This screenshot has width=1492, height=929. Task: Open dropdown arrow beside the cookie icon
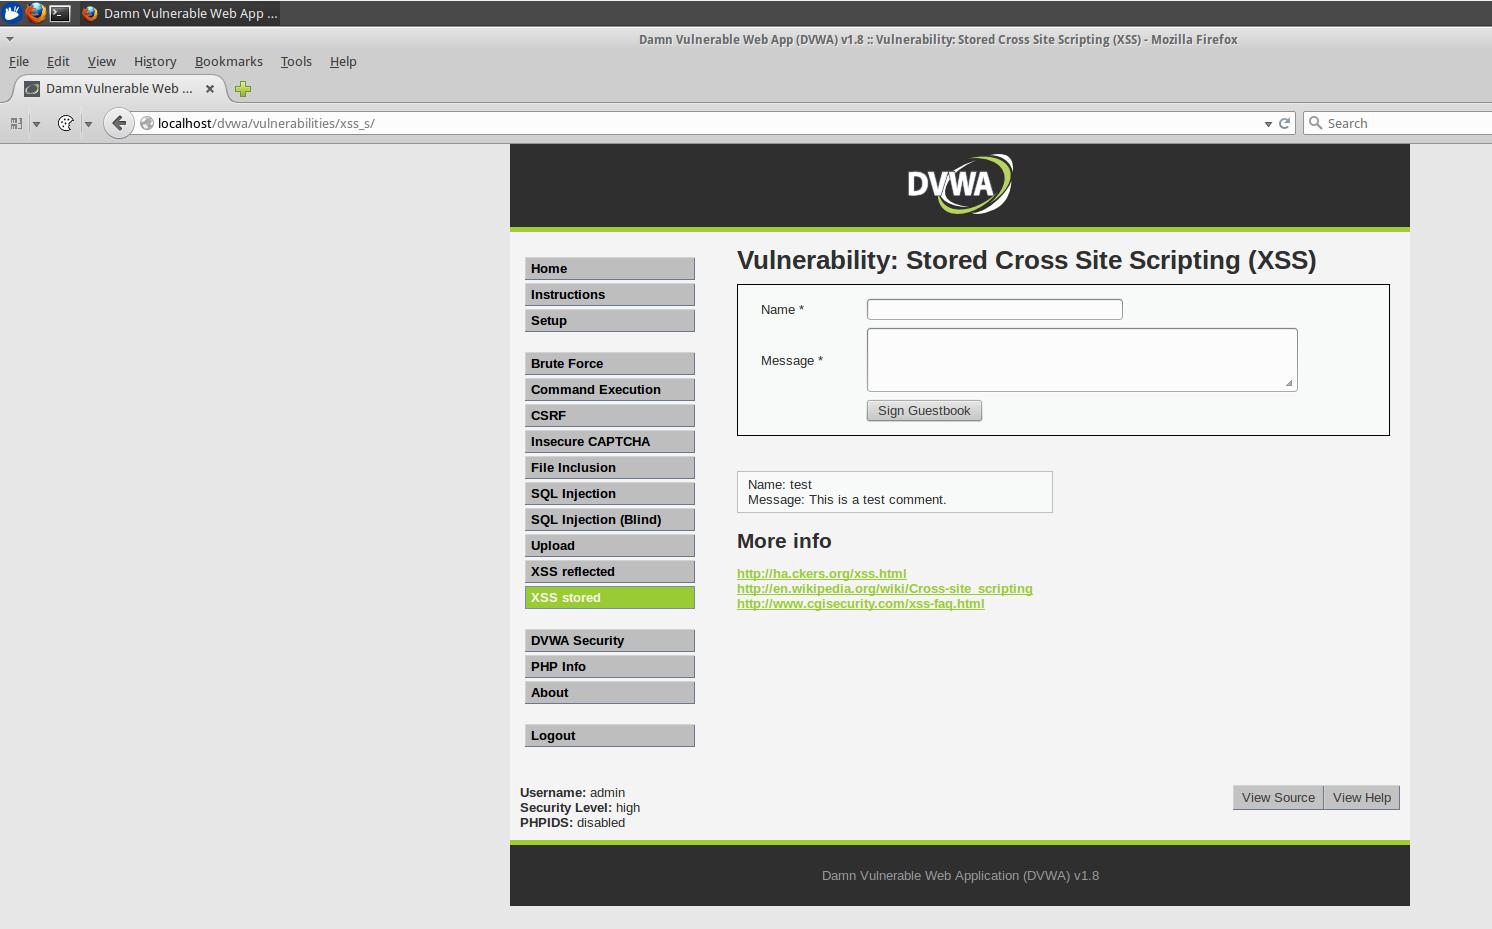(x=88, y=124)
